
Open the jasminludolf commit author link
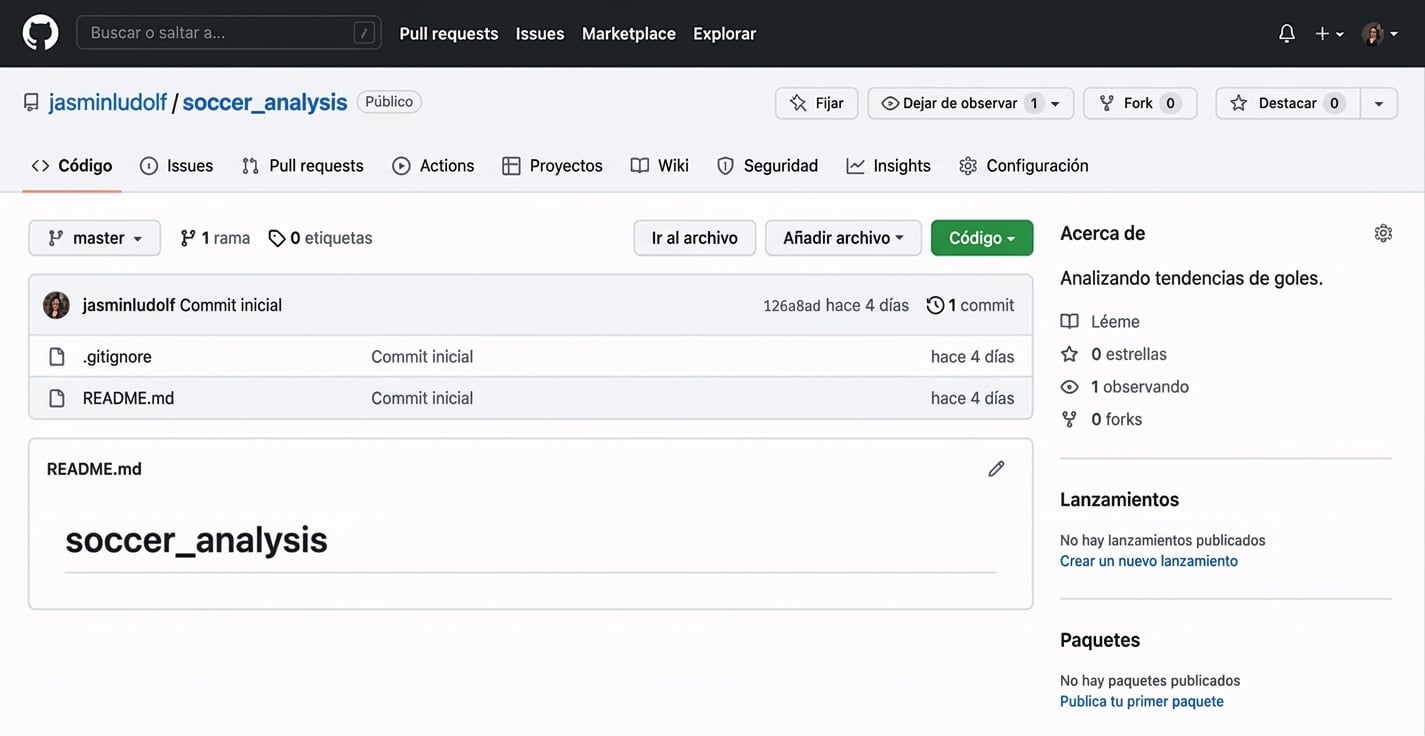coord(129,305)
